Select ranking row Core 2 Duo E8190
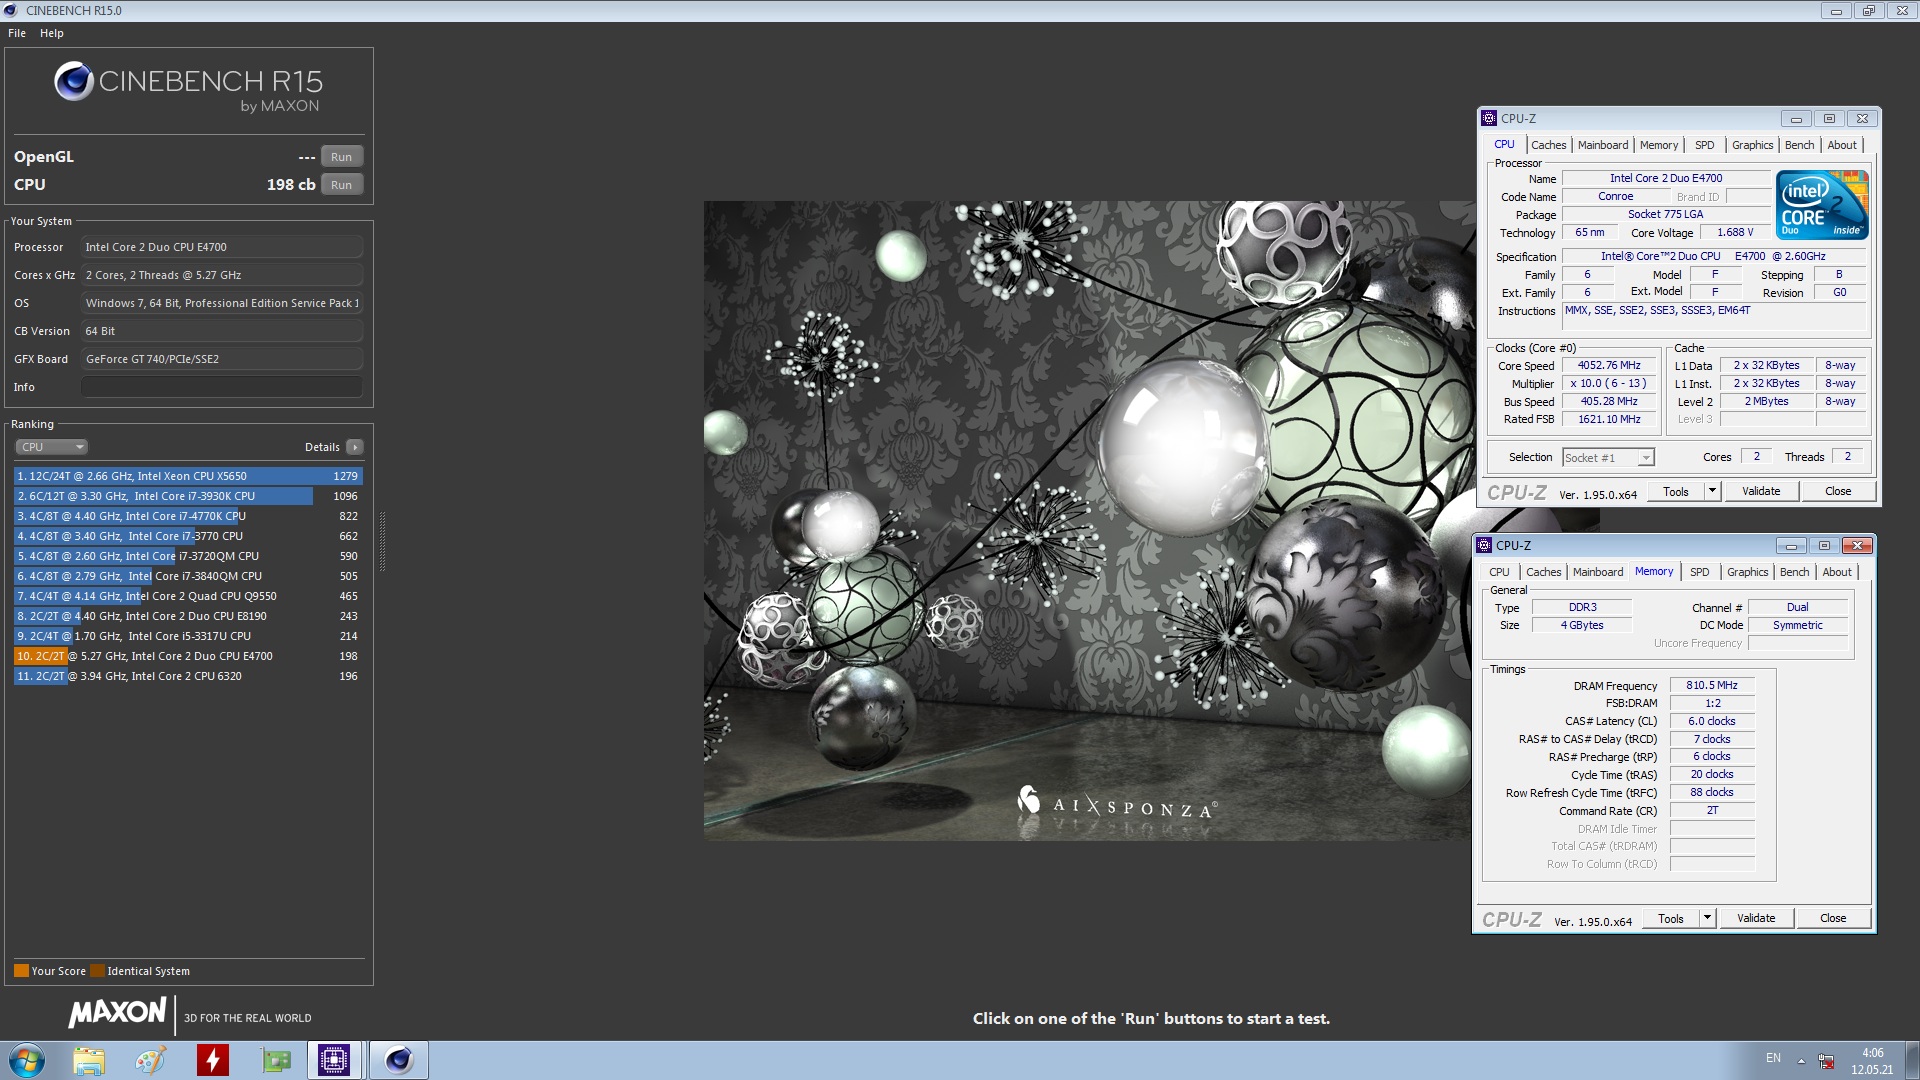Screen dimensions: 1920x1080 pos(188,616)
